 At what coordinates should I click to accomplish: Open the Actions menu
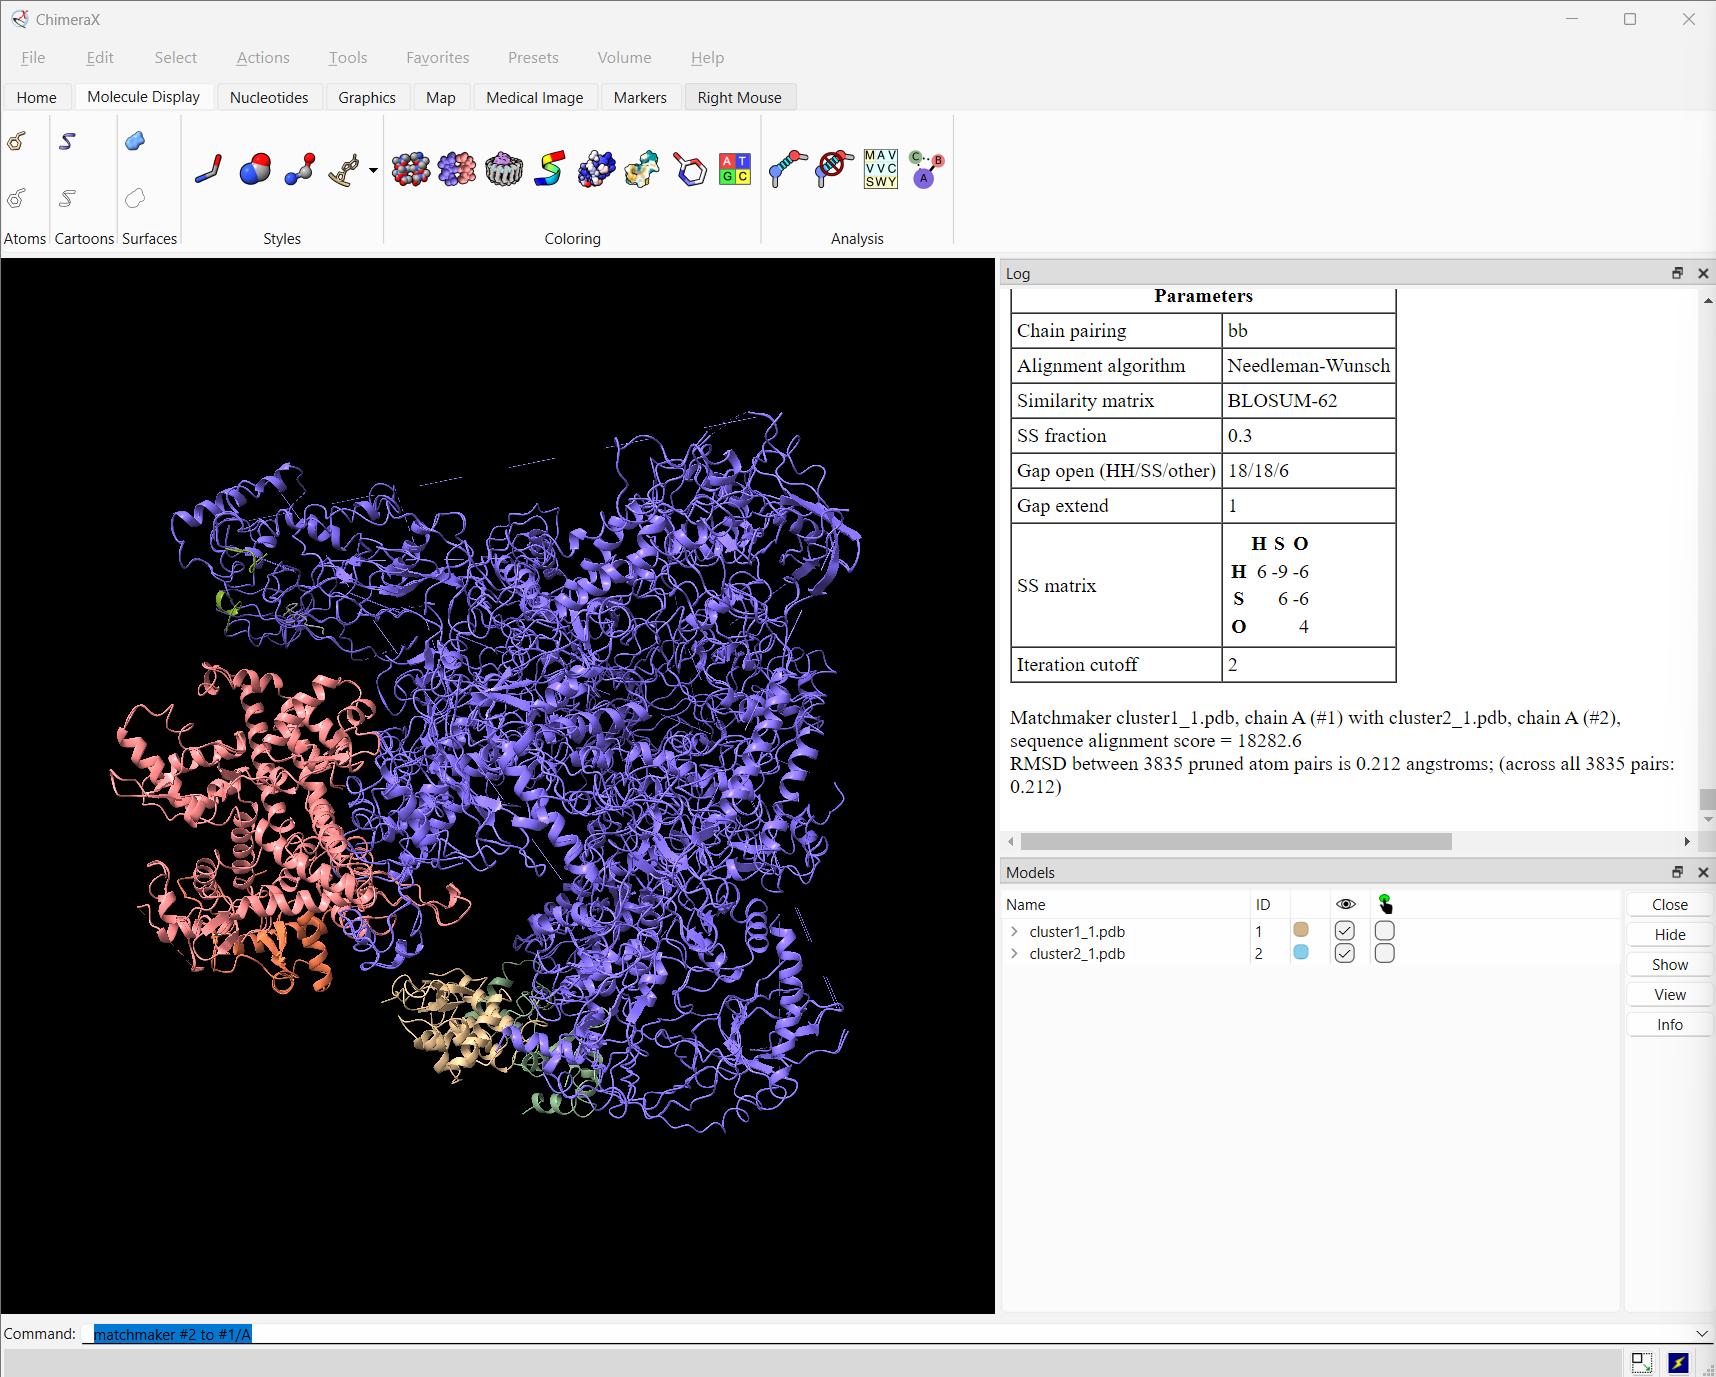pos(263,57)
